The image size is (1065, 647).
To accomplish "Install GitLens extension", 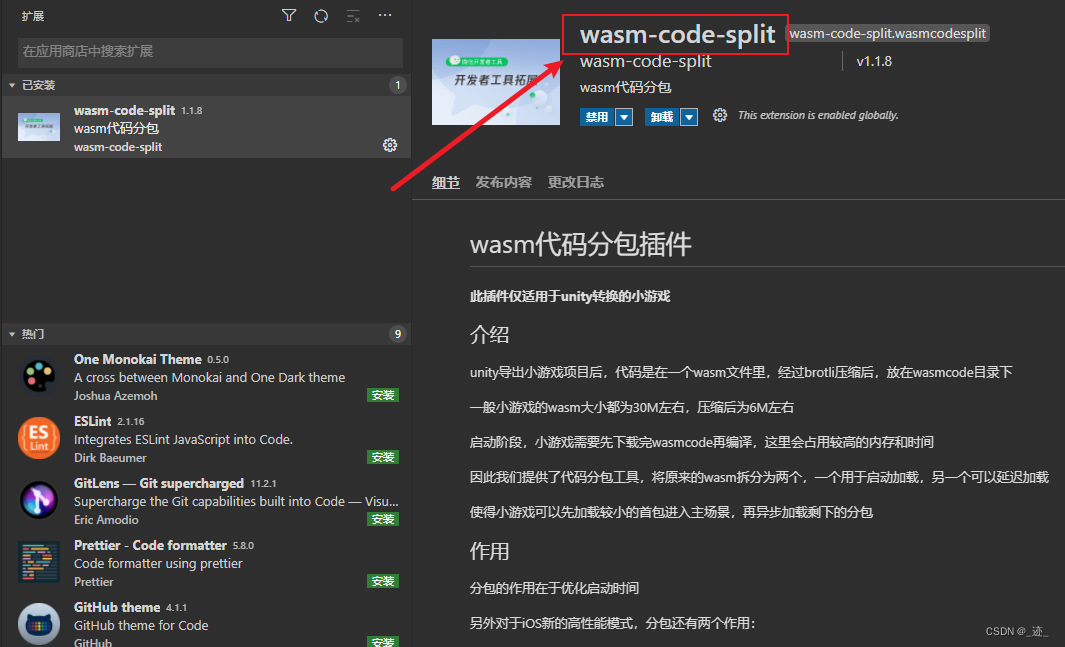I will point(383,519).
